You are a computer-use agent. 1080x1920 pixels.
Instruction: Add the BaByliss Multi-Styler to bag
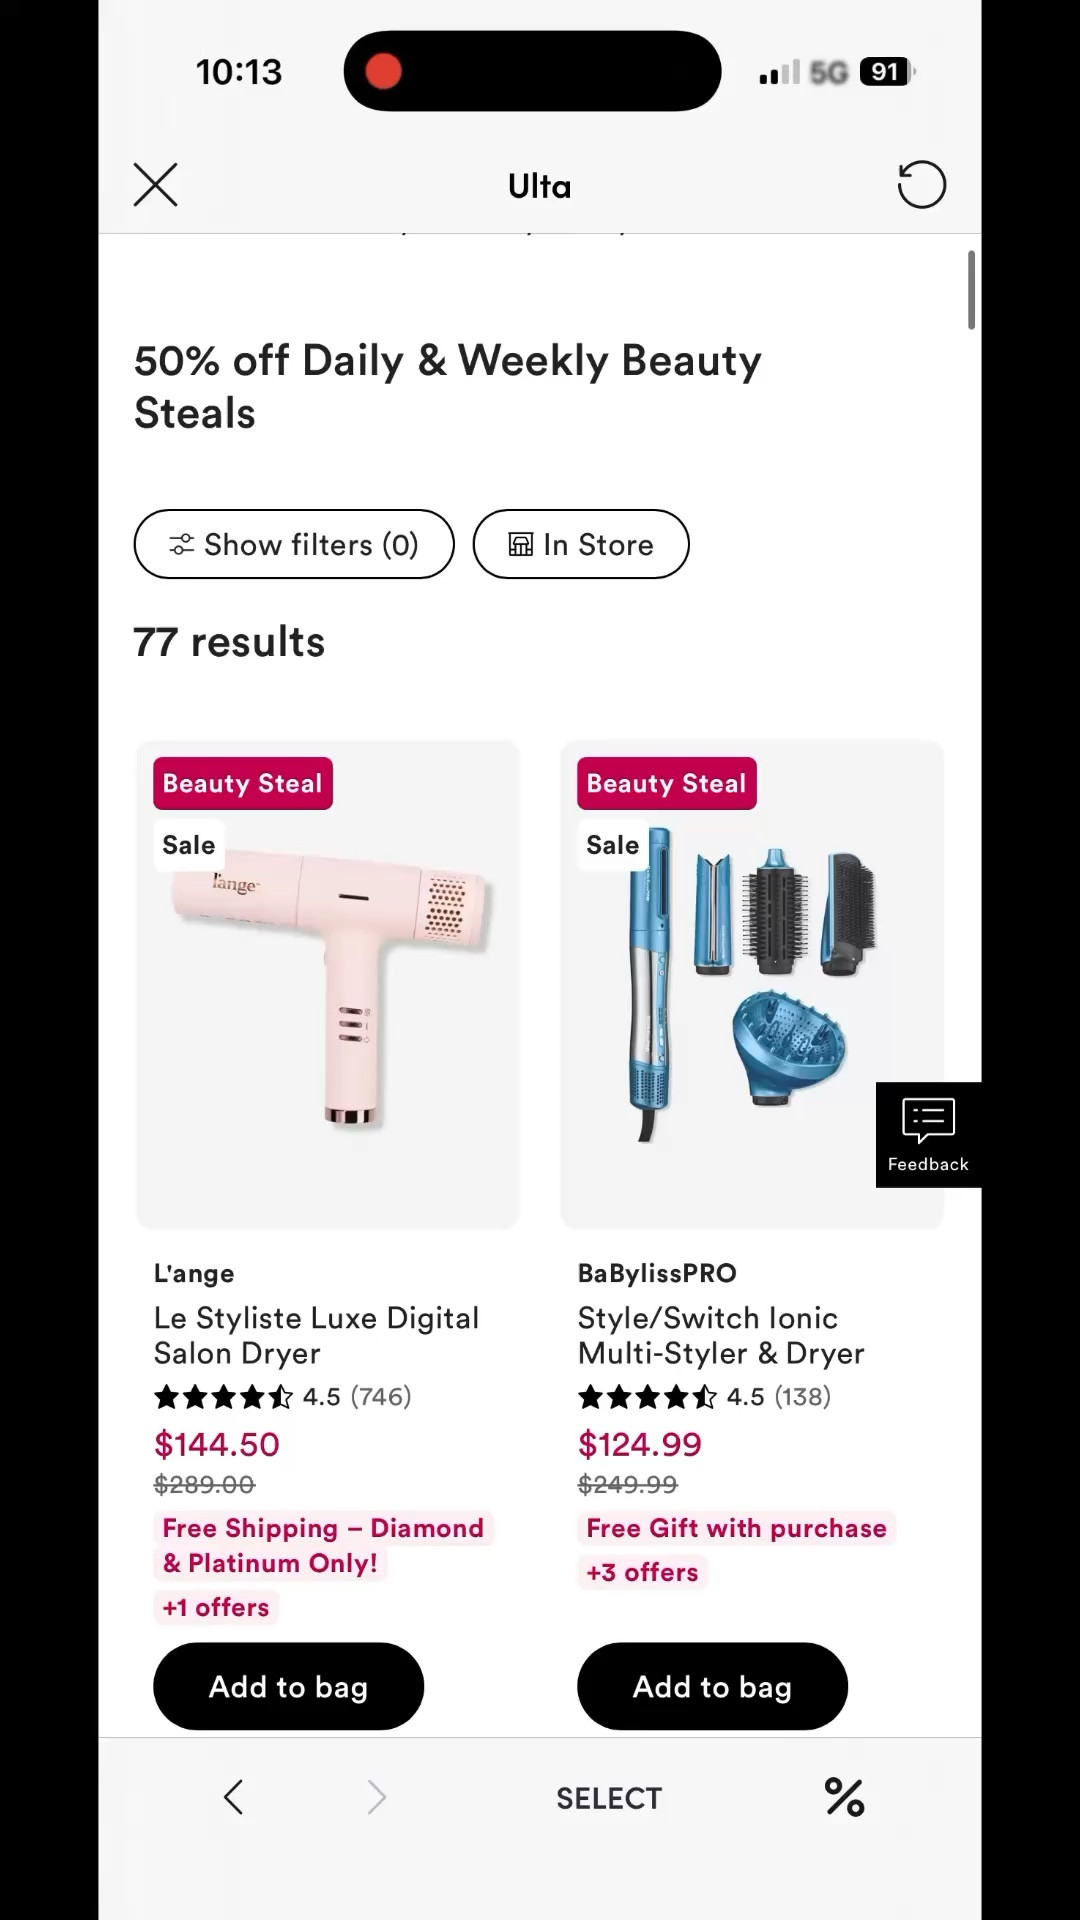(712, 1686)
